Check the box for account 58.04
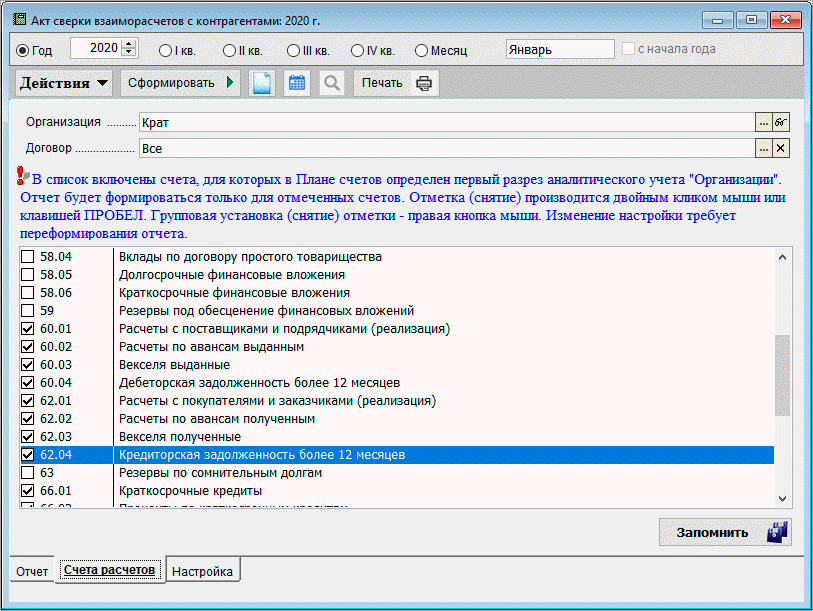This screenshot has width=813, height=611. [27, 257]
